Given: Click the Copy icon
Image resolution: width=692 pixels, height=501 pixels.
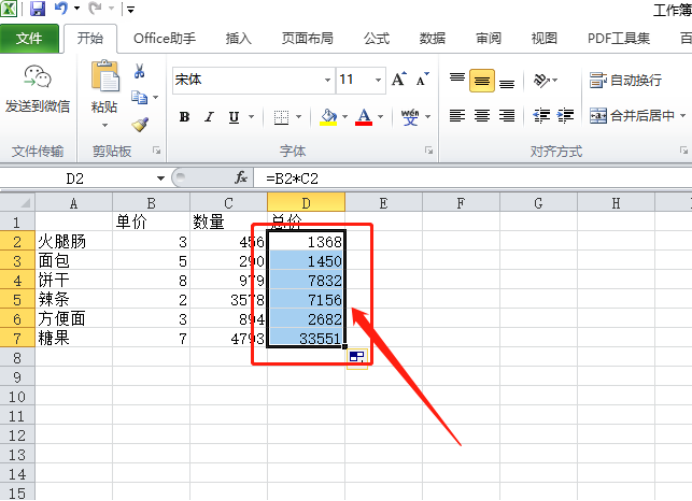Looking at the screenshot, I should pyautogui.click(x=139, y=97).
